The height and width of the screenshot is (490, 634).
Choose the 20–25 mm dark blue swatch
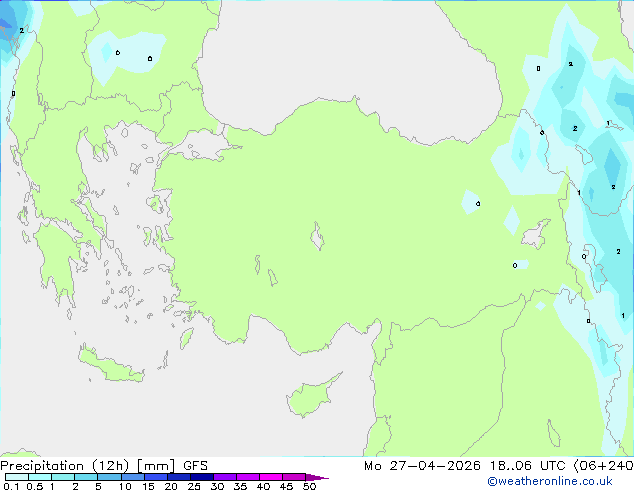click(x=178, y=477)
